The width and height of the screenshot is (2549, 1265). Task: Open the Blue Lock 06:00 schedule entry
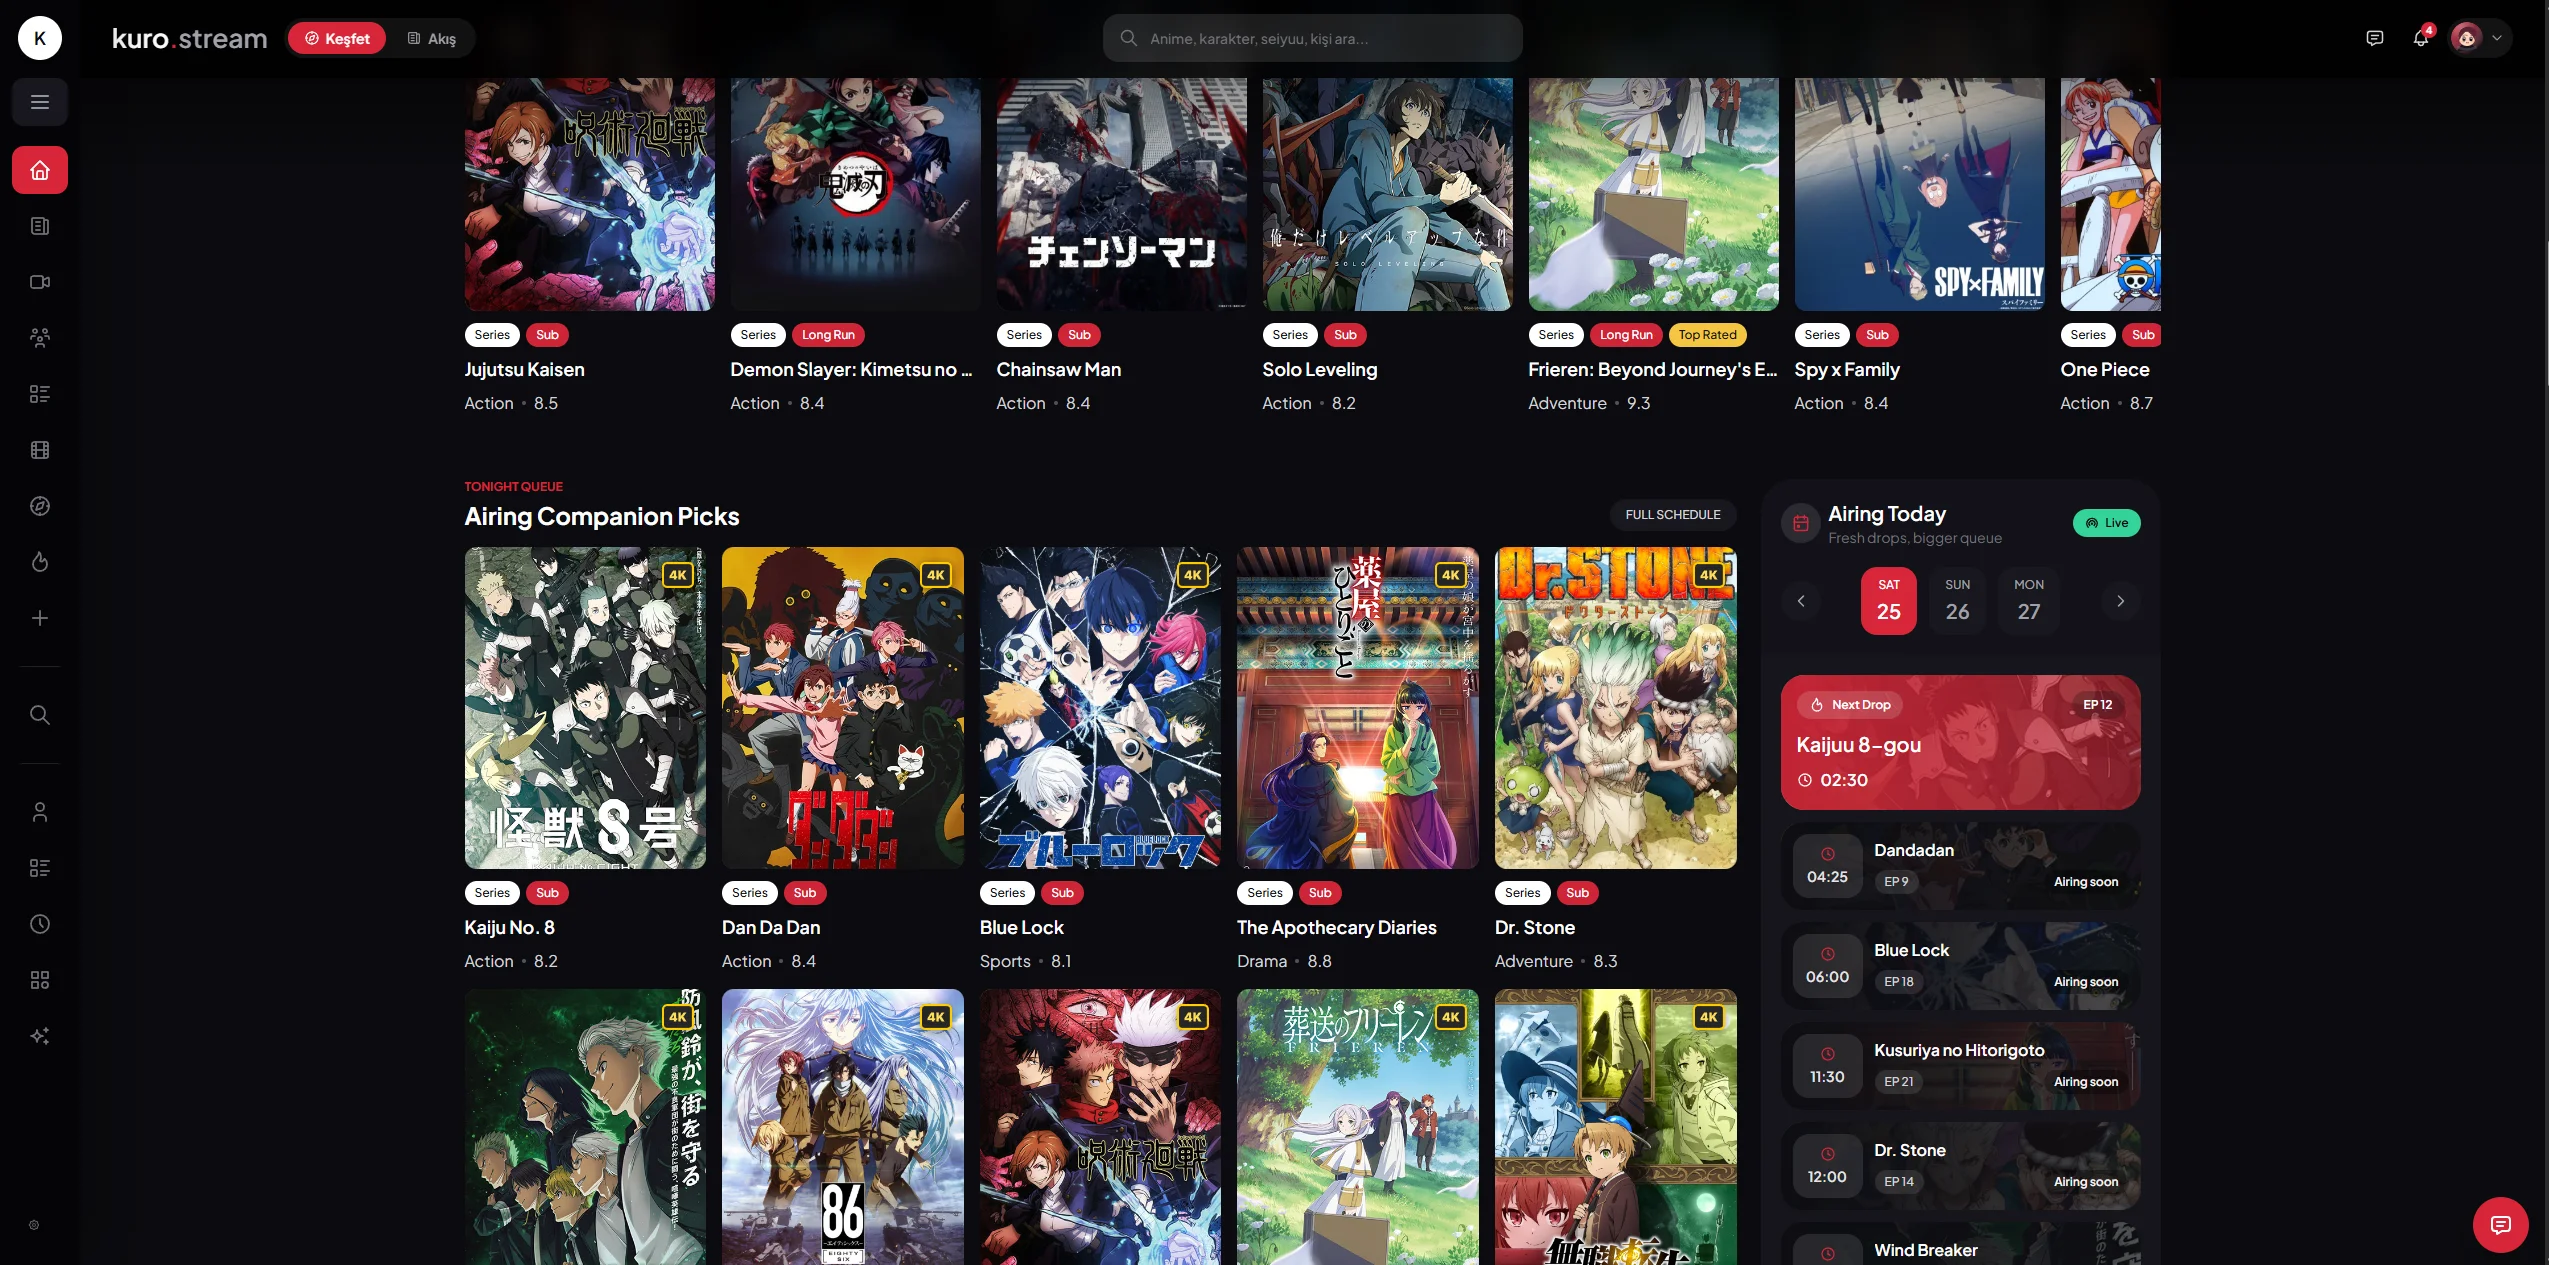pyautogui.click(x=1960, y=966)
